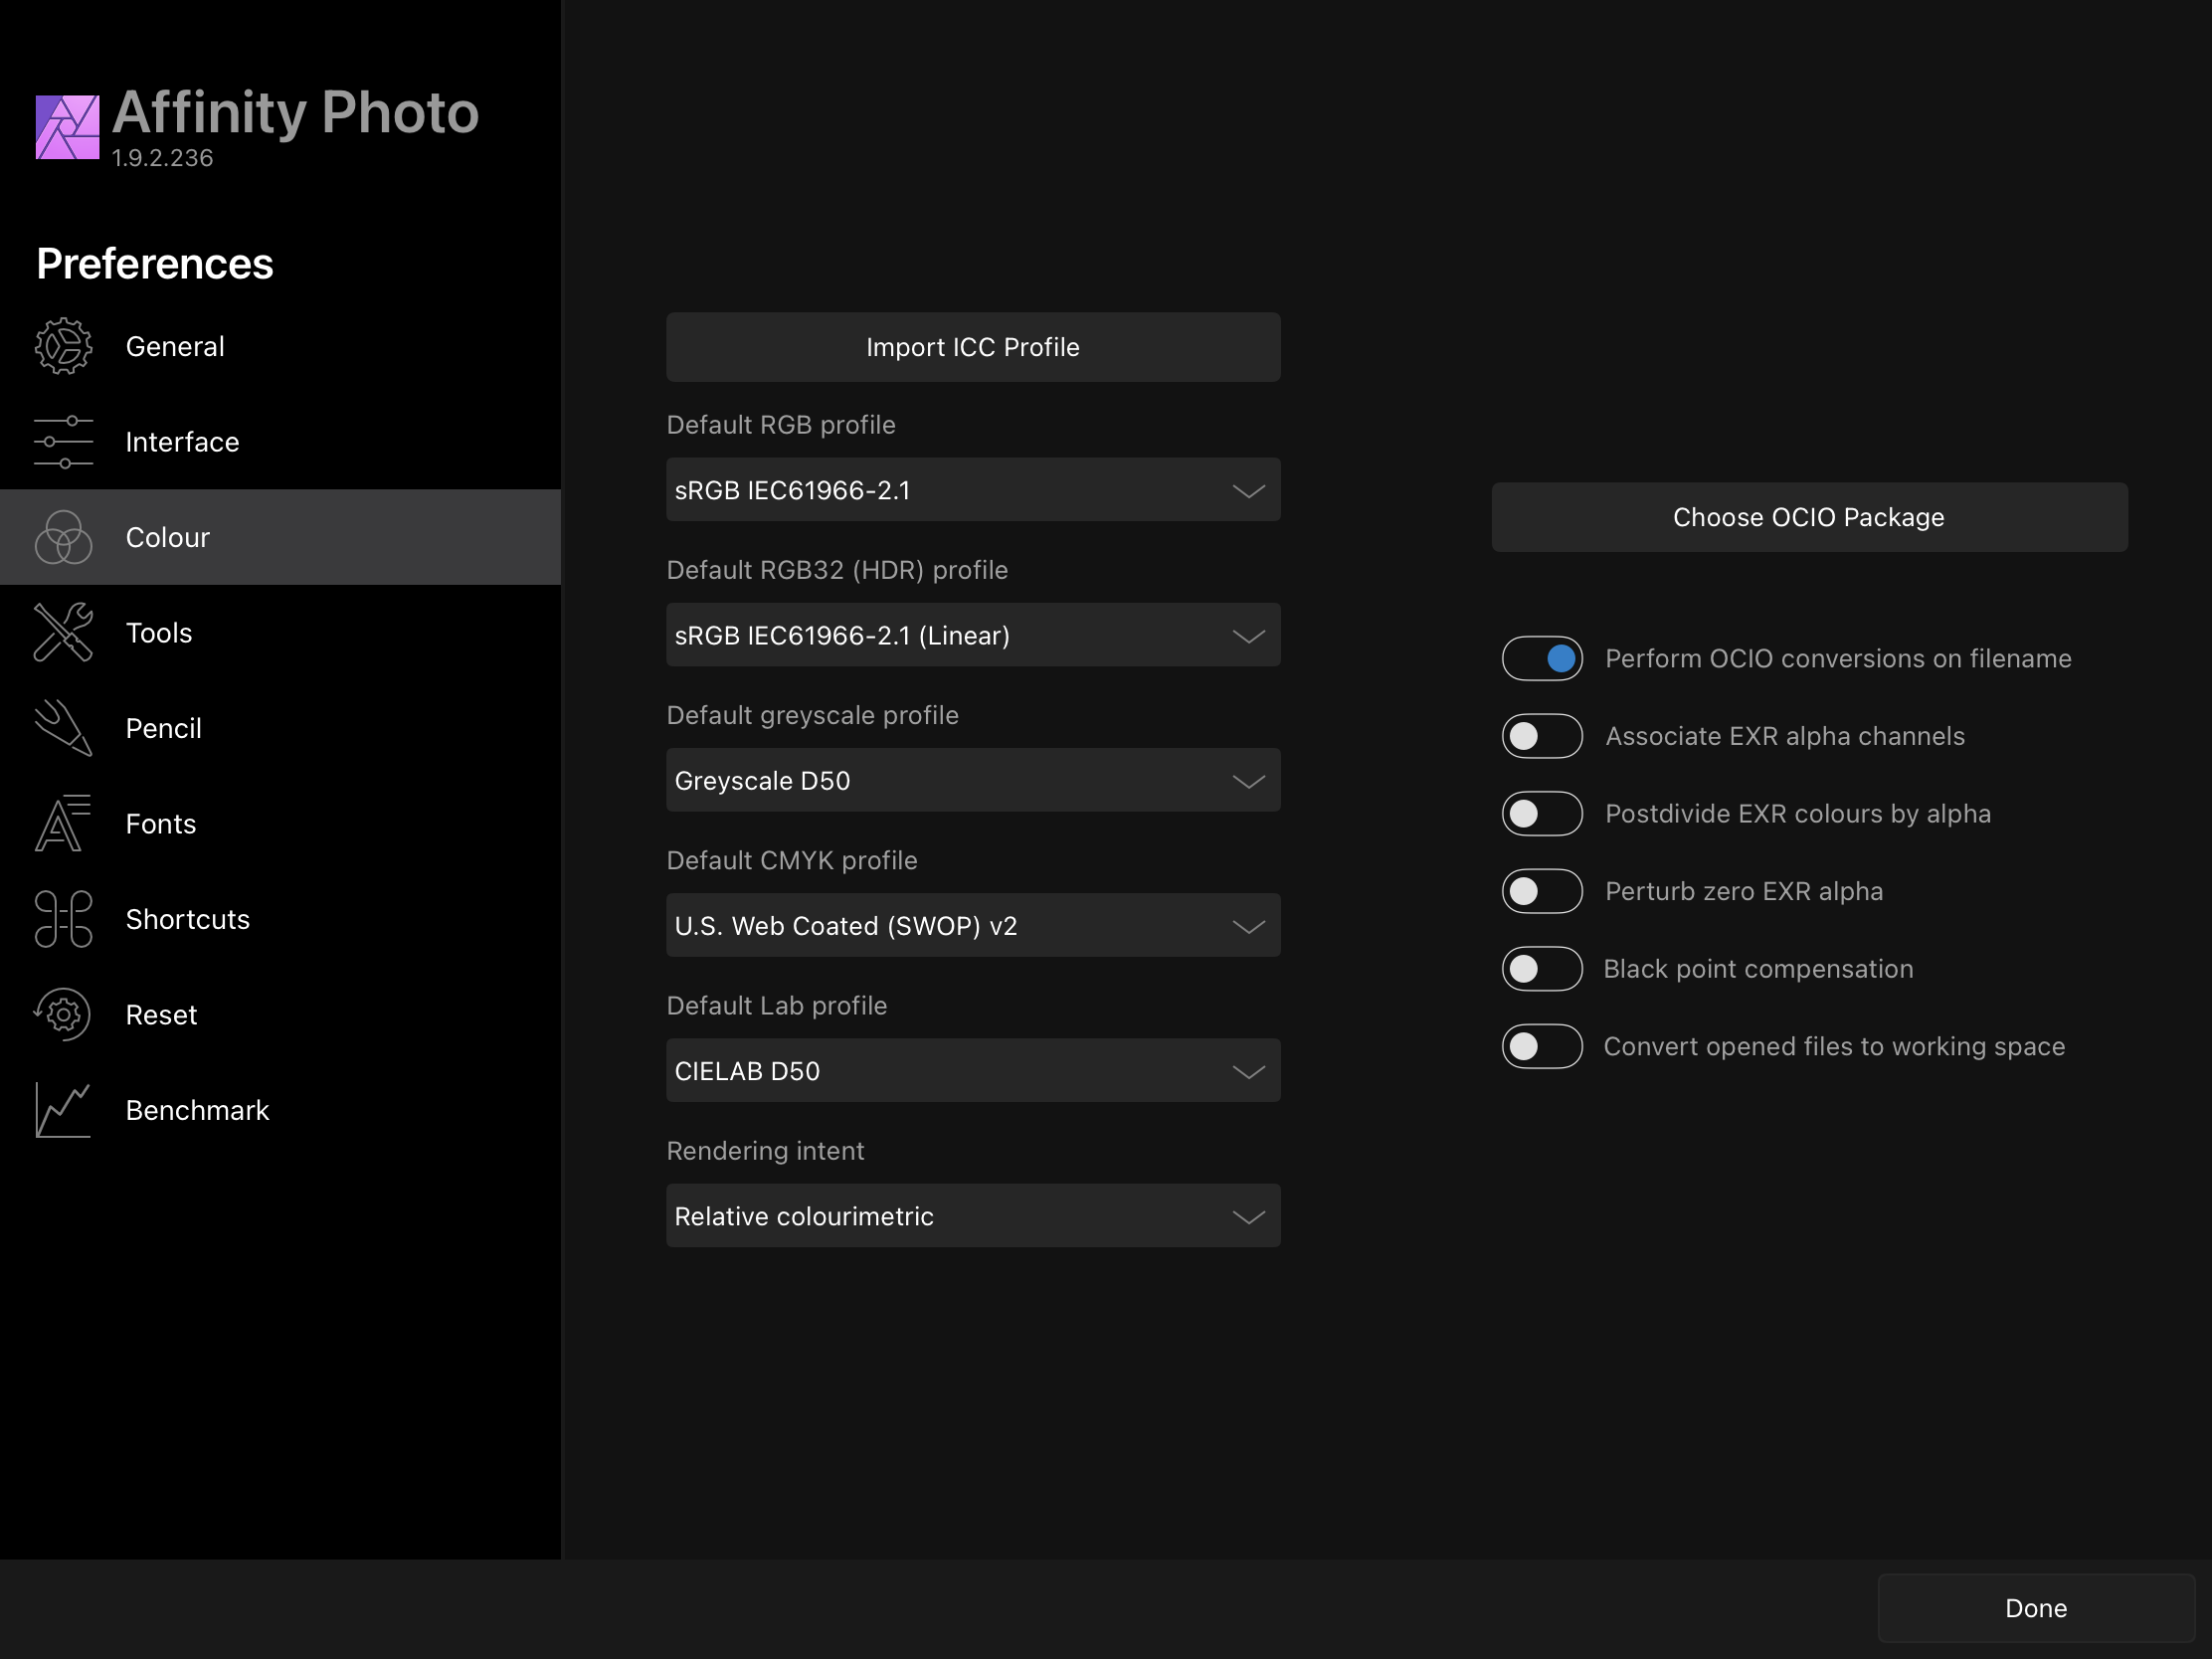The image size is (2212, 1659).
Task: Enable Black point compensation switch
Action: (x=1542, y=968)
